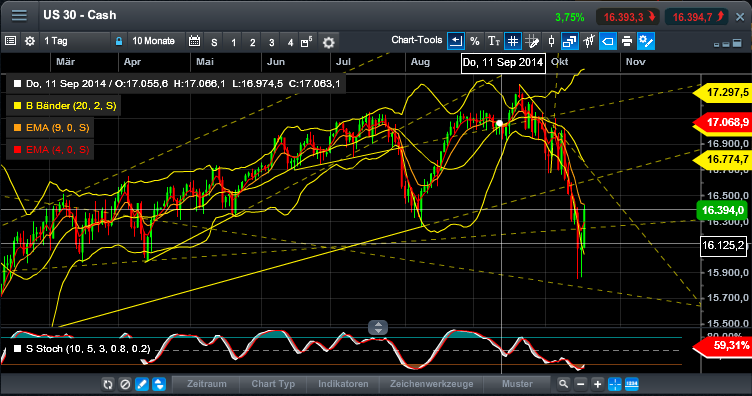
Task: Click the save preset 5 icon
Action: pos(306,42)
